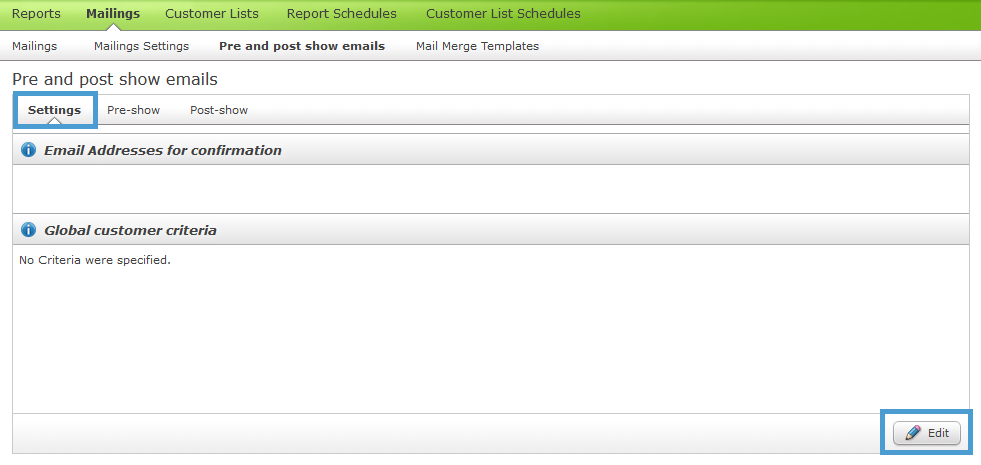The height and width of the screenshot is (465, 981).
Task: Open Mailings sub-navigation link under green bar
Action: click(34, 46)
